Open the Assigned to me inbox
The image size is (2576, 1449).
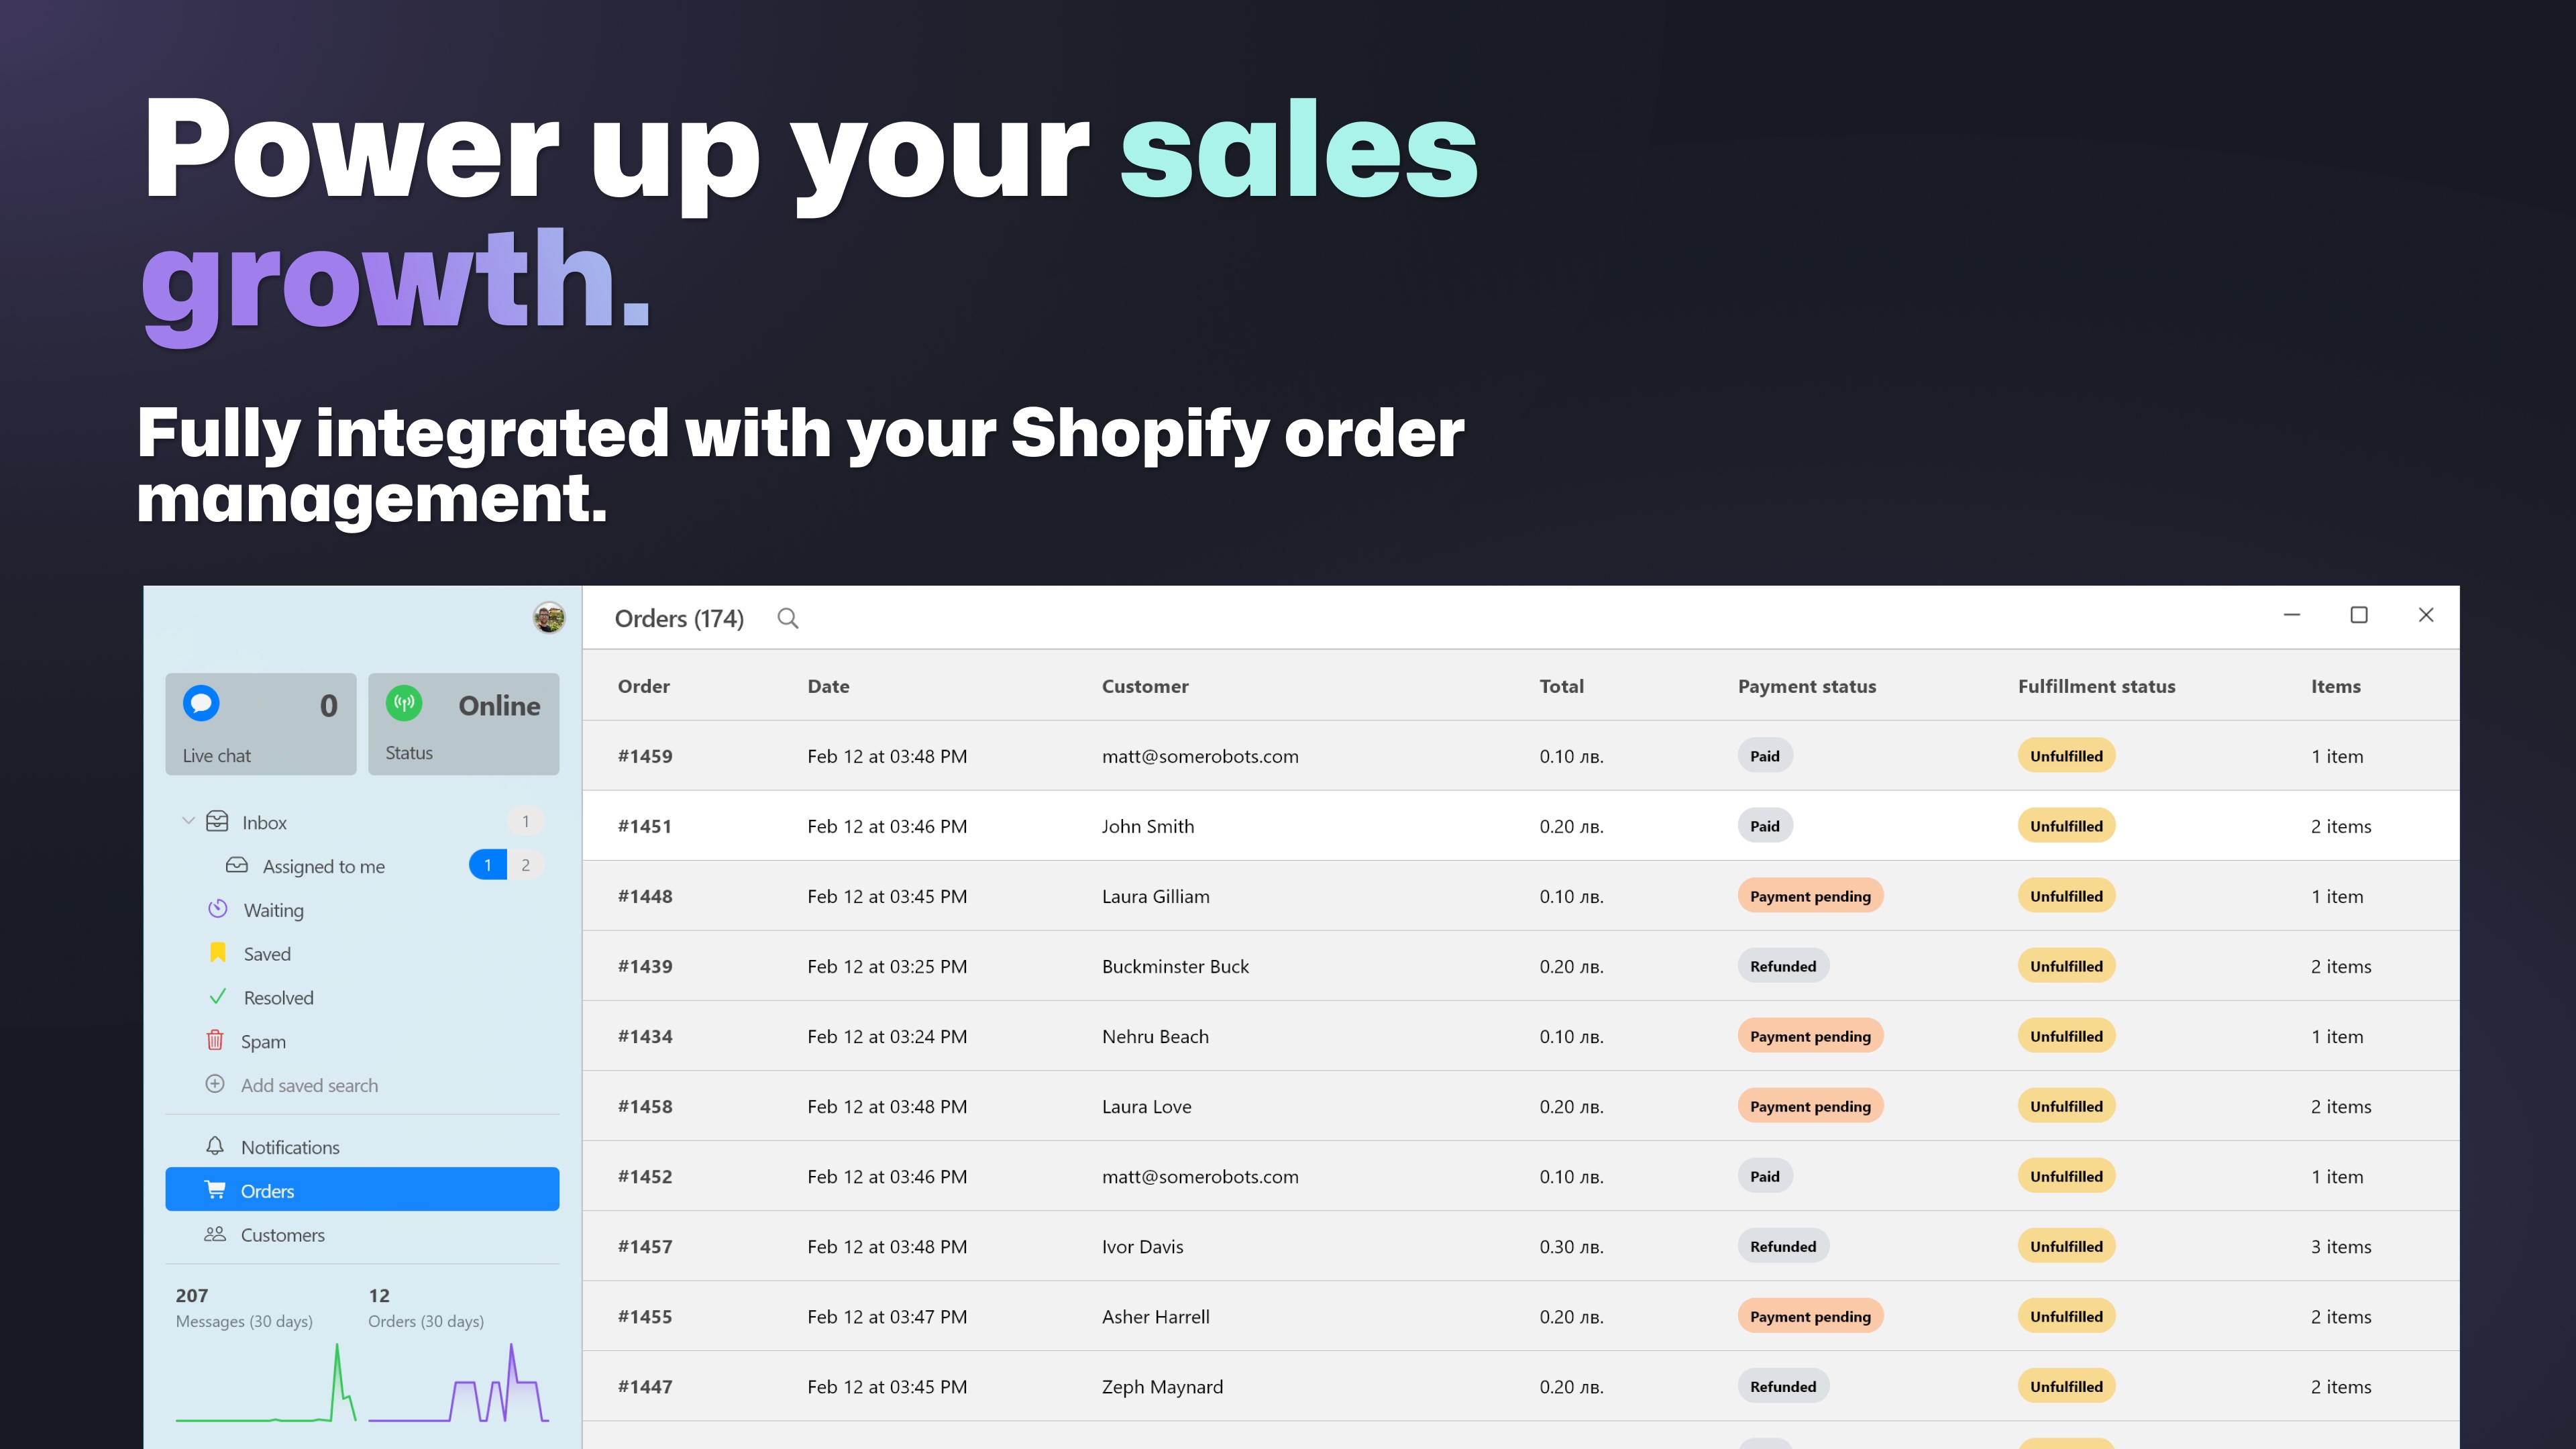tap(323, 866)
